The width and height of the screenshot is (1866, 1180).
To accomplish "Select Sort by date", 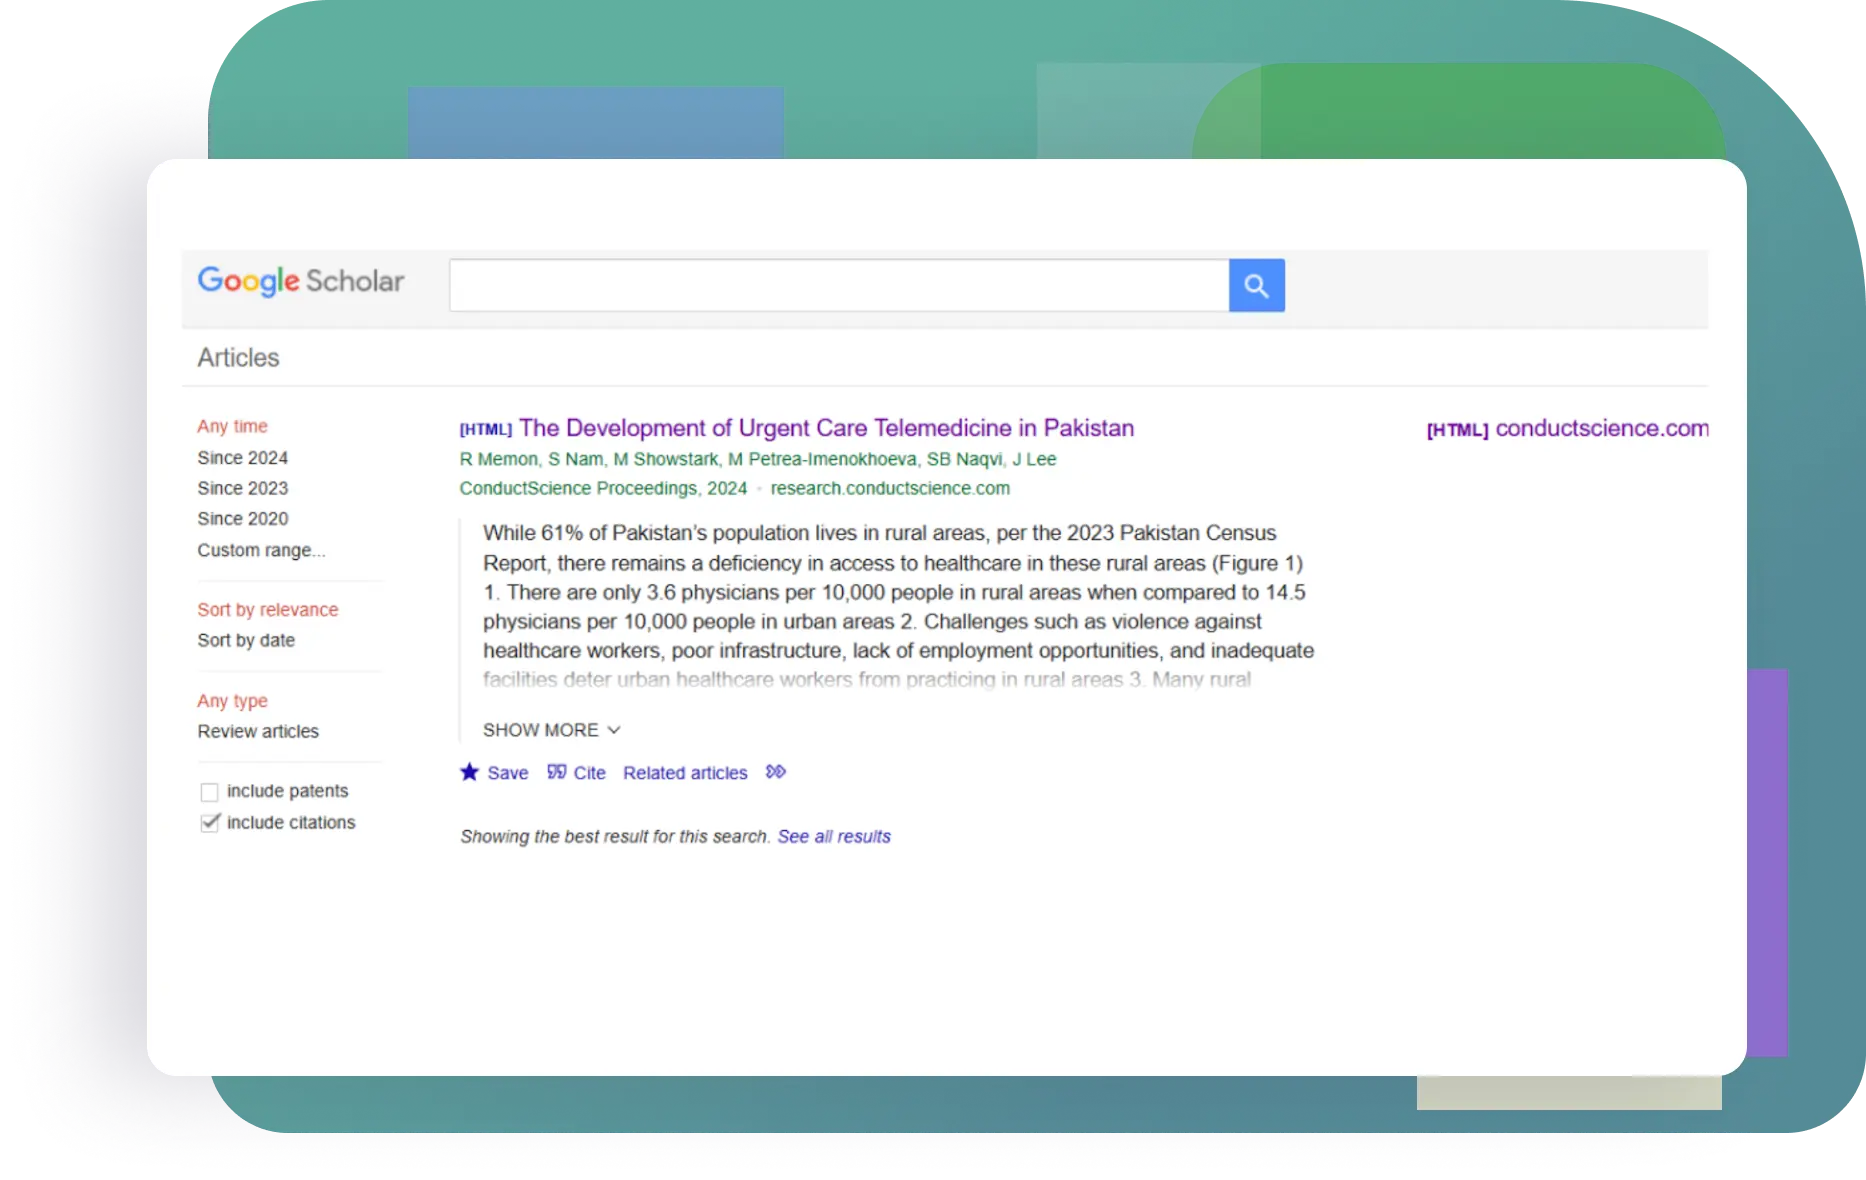I will point(246,640).
